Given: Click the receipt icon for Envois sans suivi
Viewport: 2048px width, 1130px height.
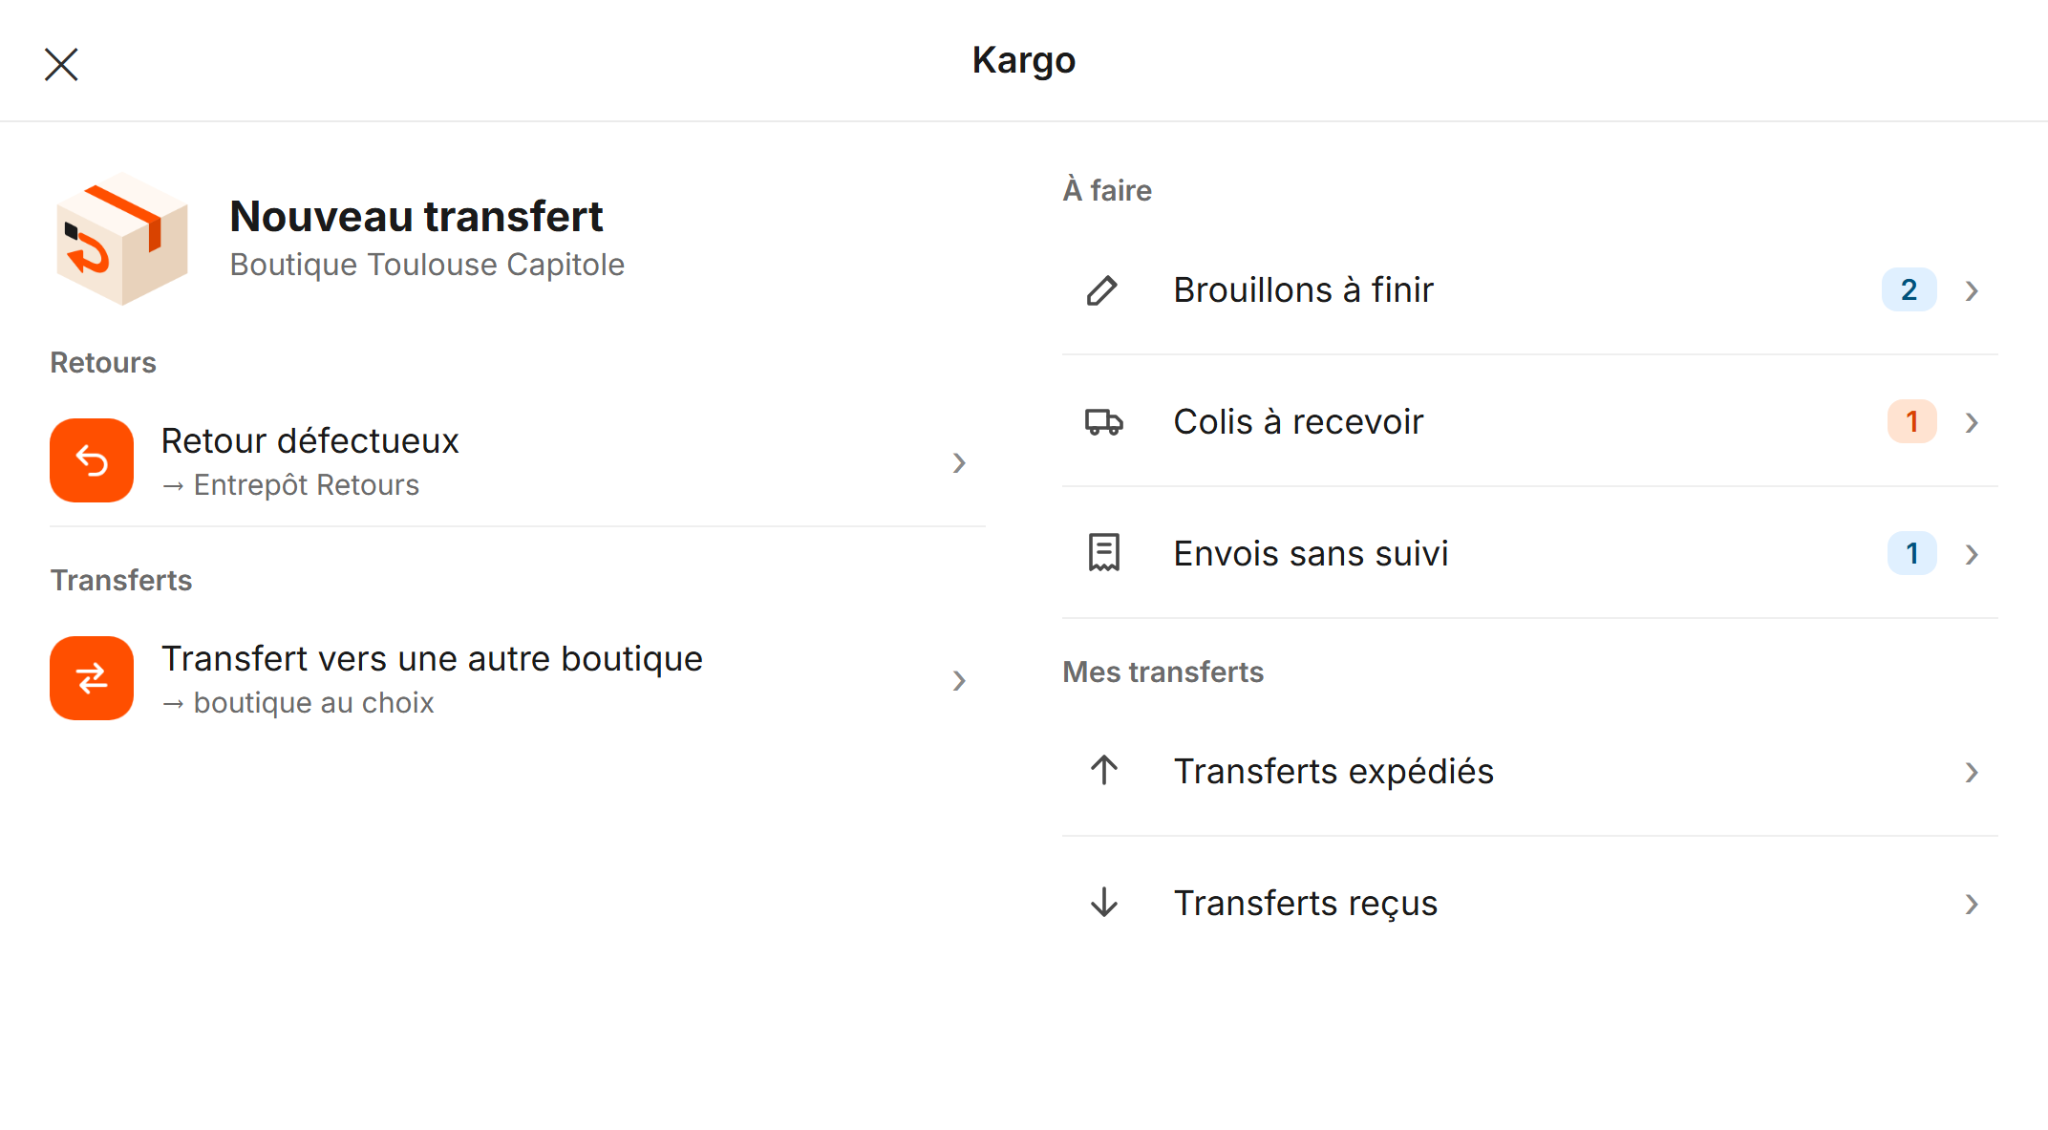Looking at the screenshot, I should pyautogui.click(x=1104, y=553).
